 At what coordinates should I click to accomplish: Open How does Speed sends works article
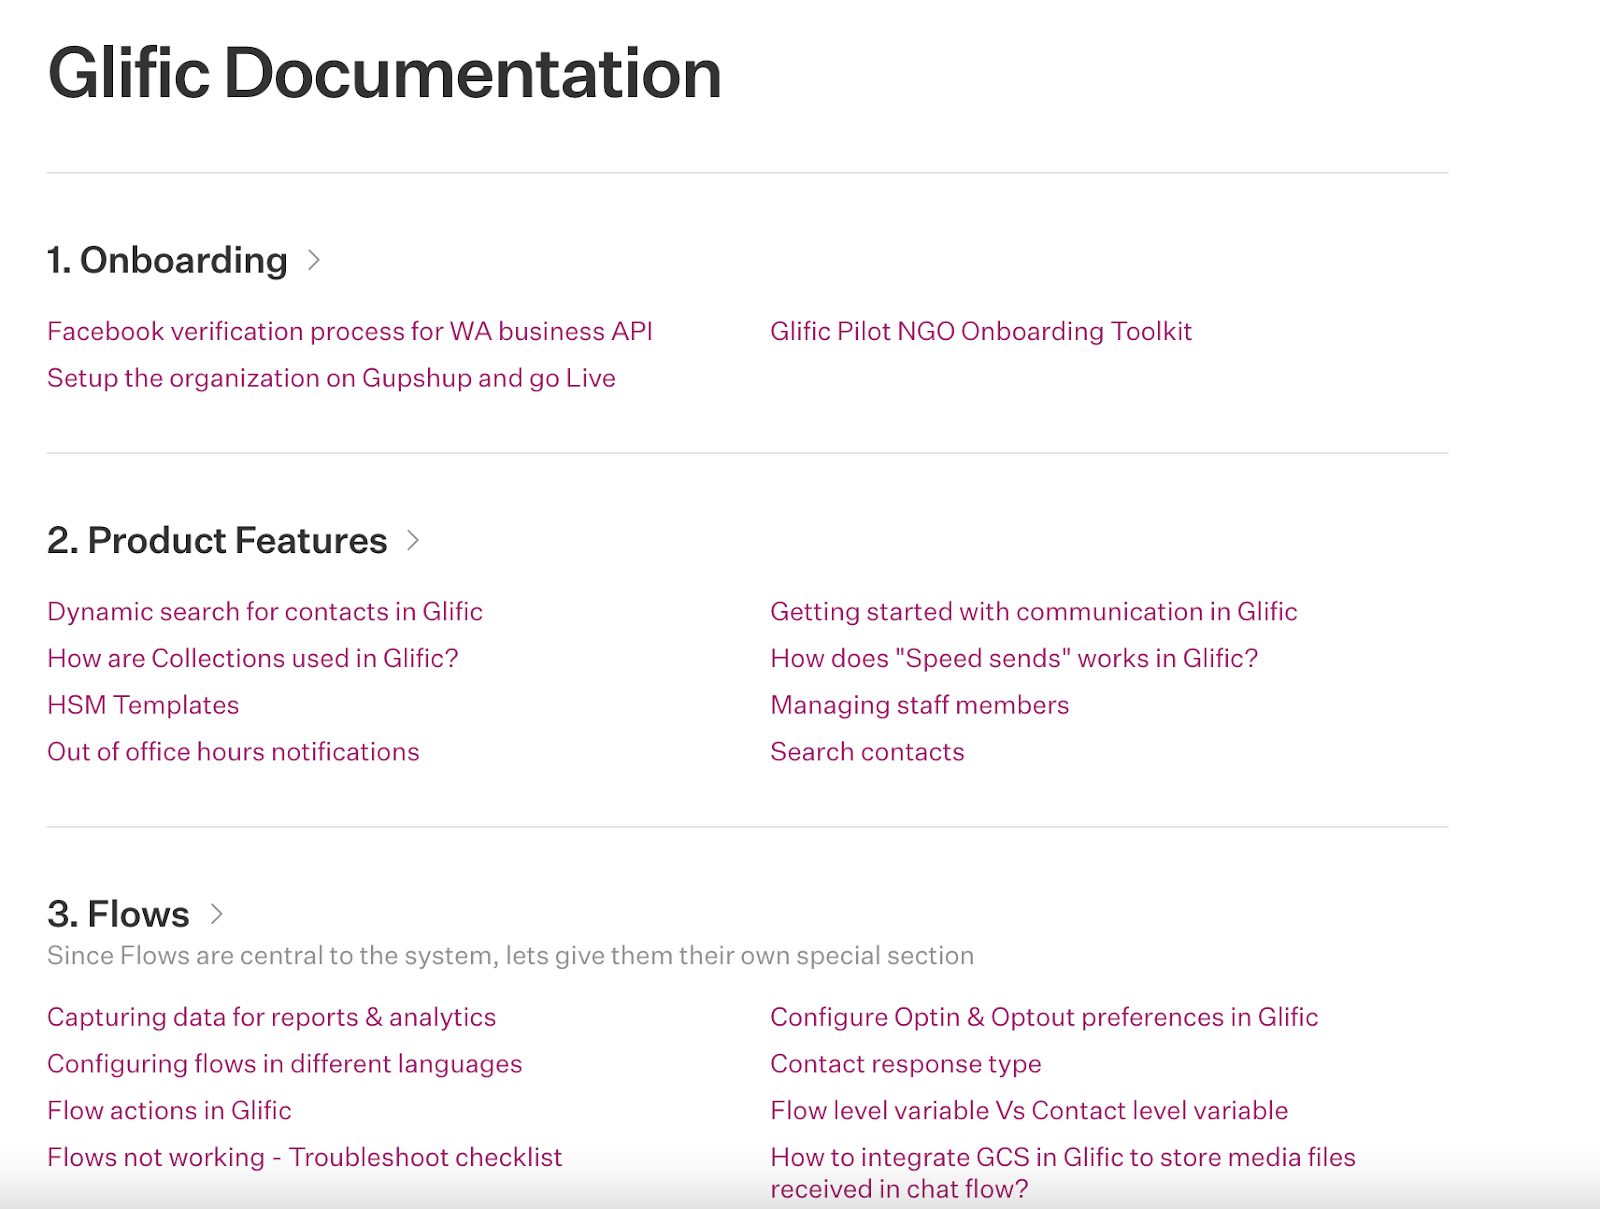click(x=1014, y=658)
